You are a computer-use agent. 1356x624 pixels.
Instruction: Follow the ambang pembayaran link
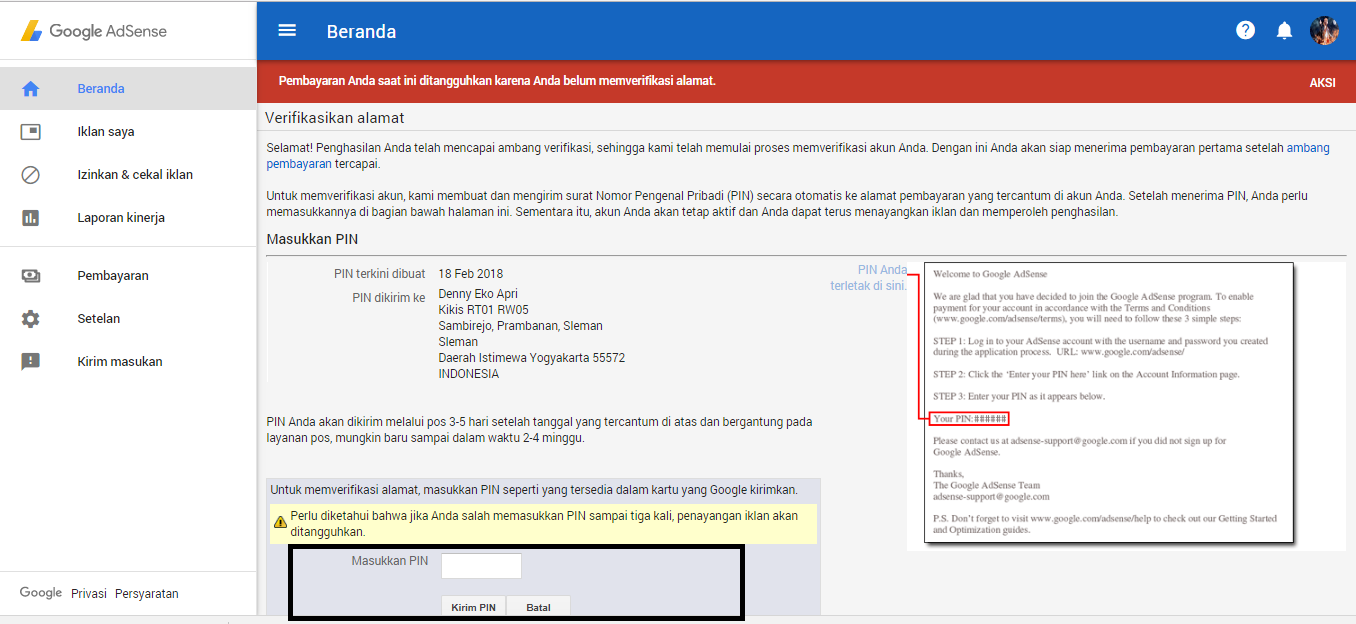click(1309, 147)
